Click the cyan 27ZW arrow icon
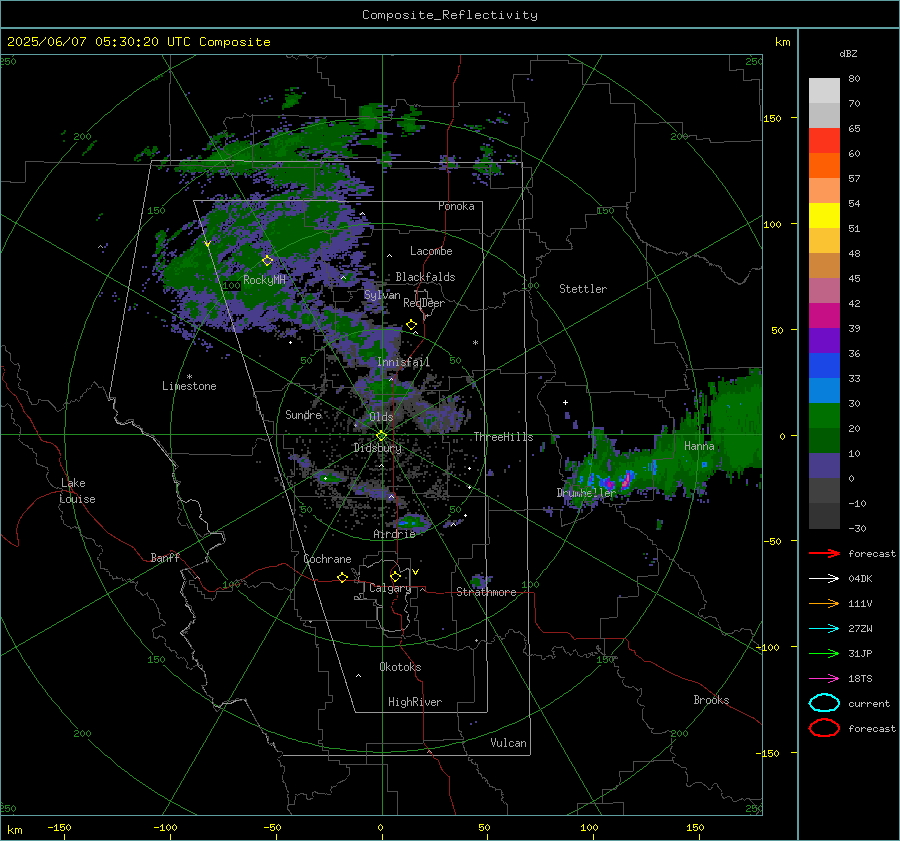Viewport: 900px width, 841px height. [824, 629]
